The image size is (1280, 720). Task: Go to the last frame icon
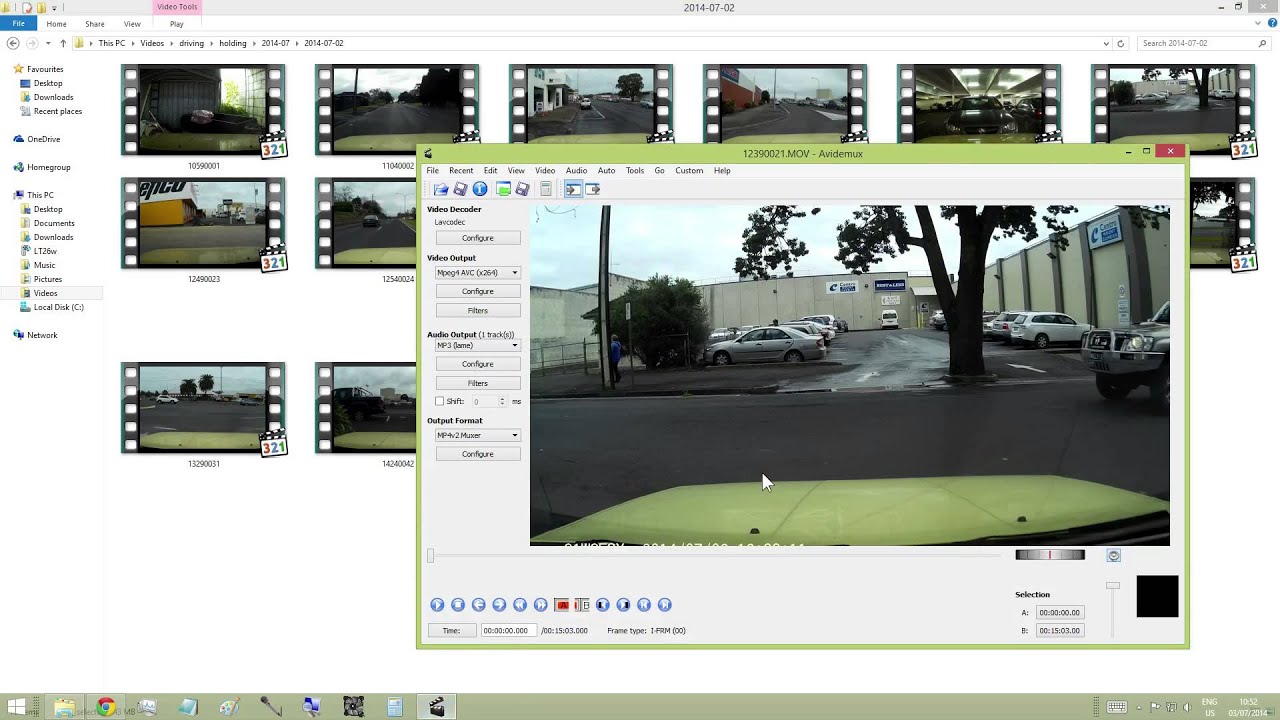pyautogui.click(x=665, y=605)
